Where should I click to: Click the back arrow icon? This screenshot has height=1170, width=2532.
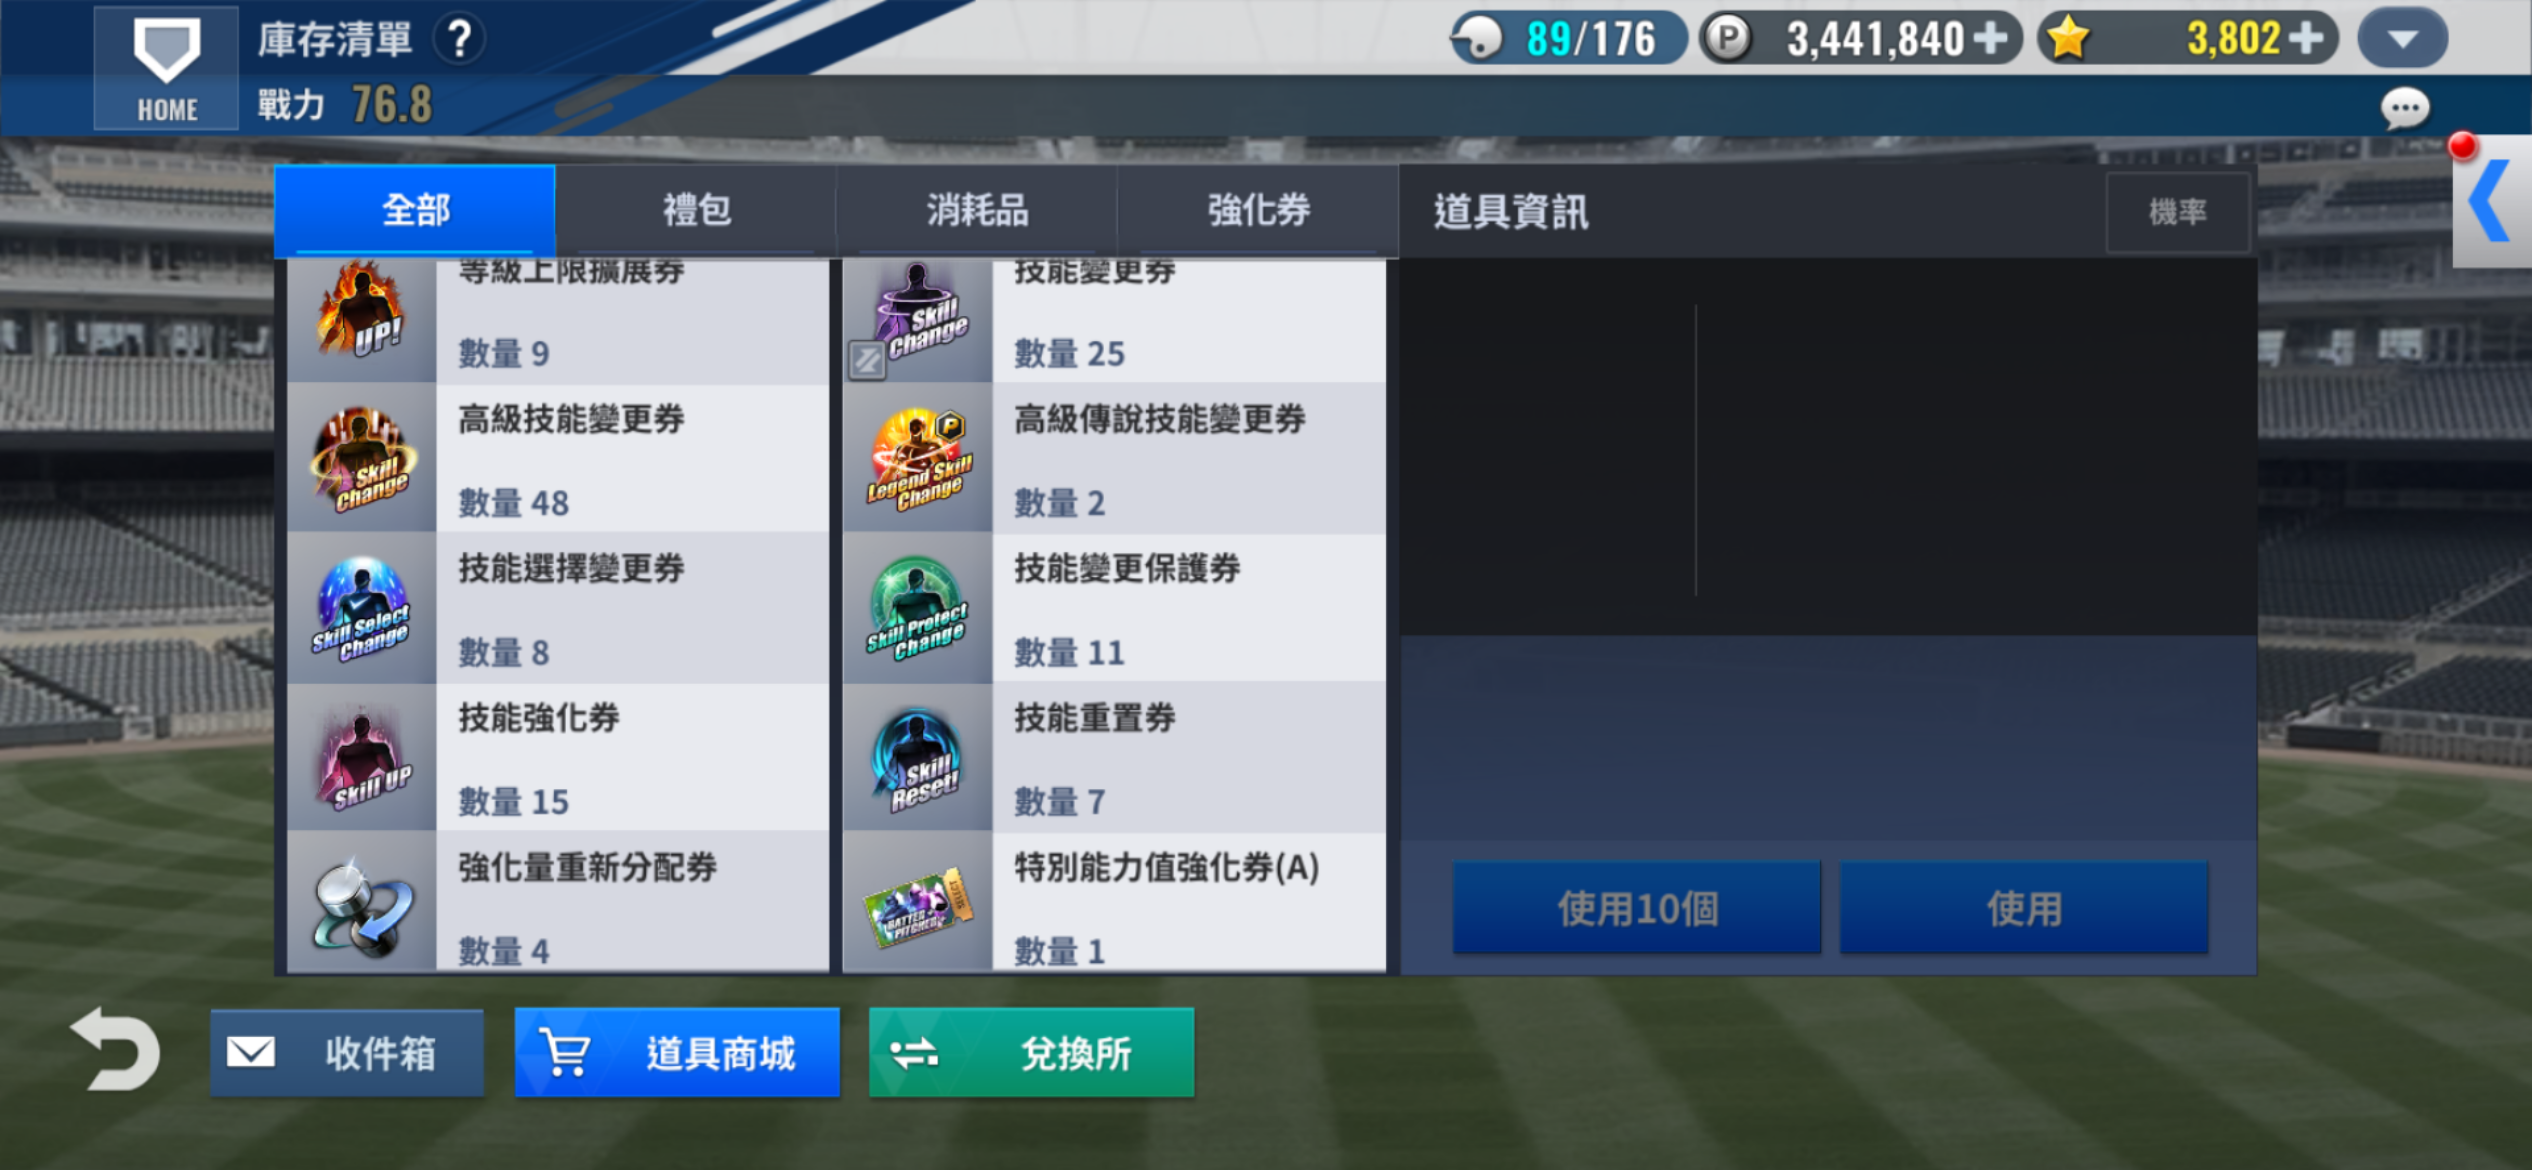115,1048
